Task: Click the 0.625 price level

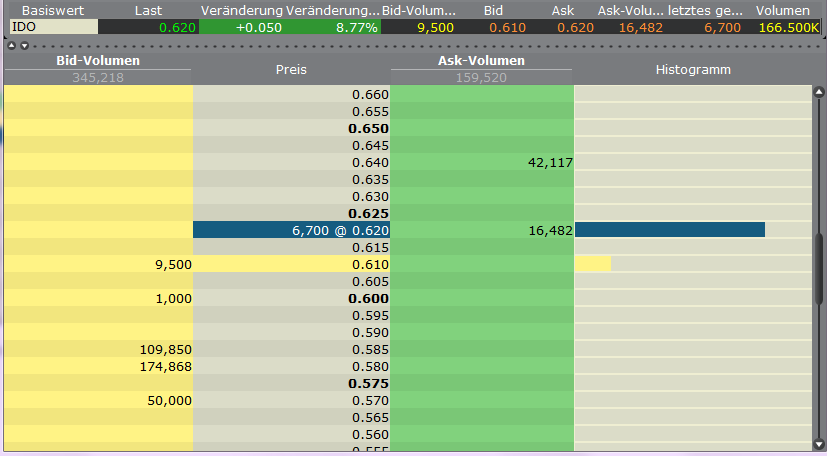Action: click(x=369, y=213)
